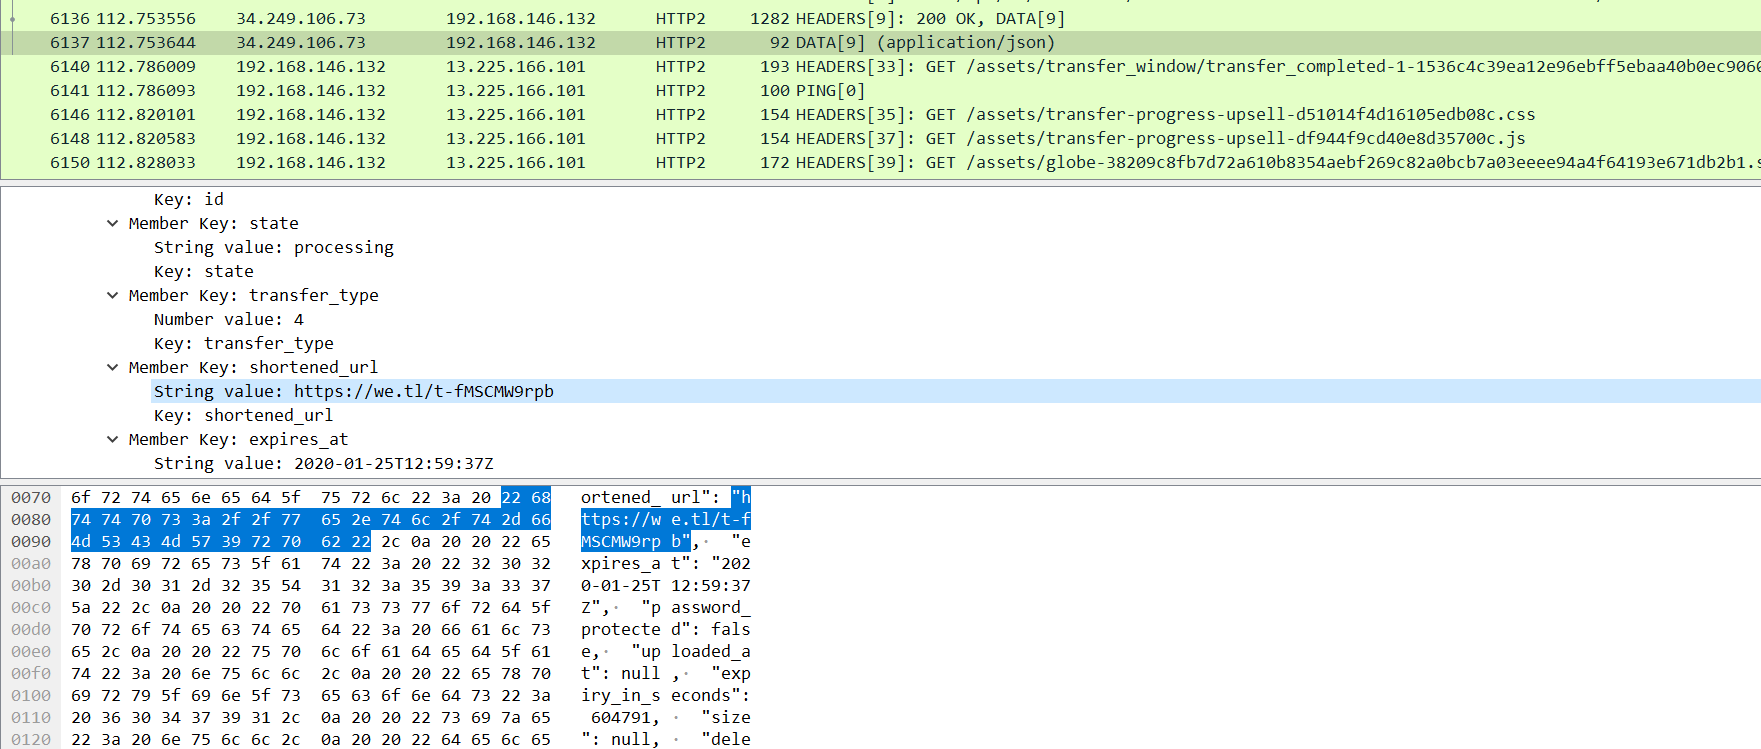Screen dimensions: 1761x749
Task: Select packet 6148 upsell js request
Action: (880, 138)
